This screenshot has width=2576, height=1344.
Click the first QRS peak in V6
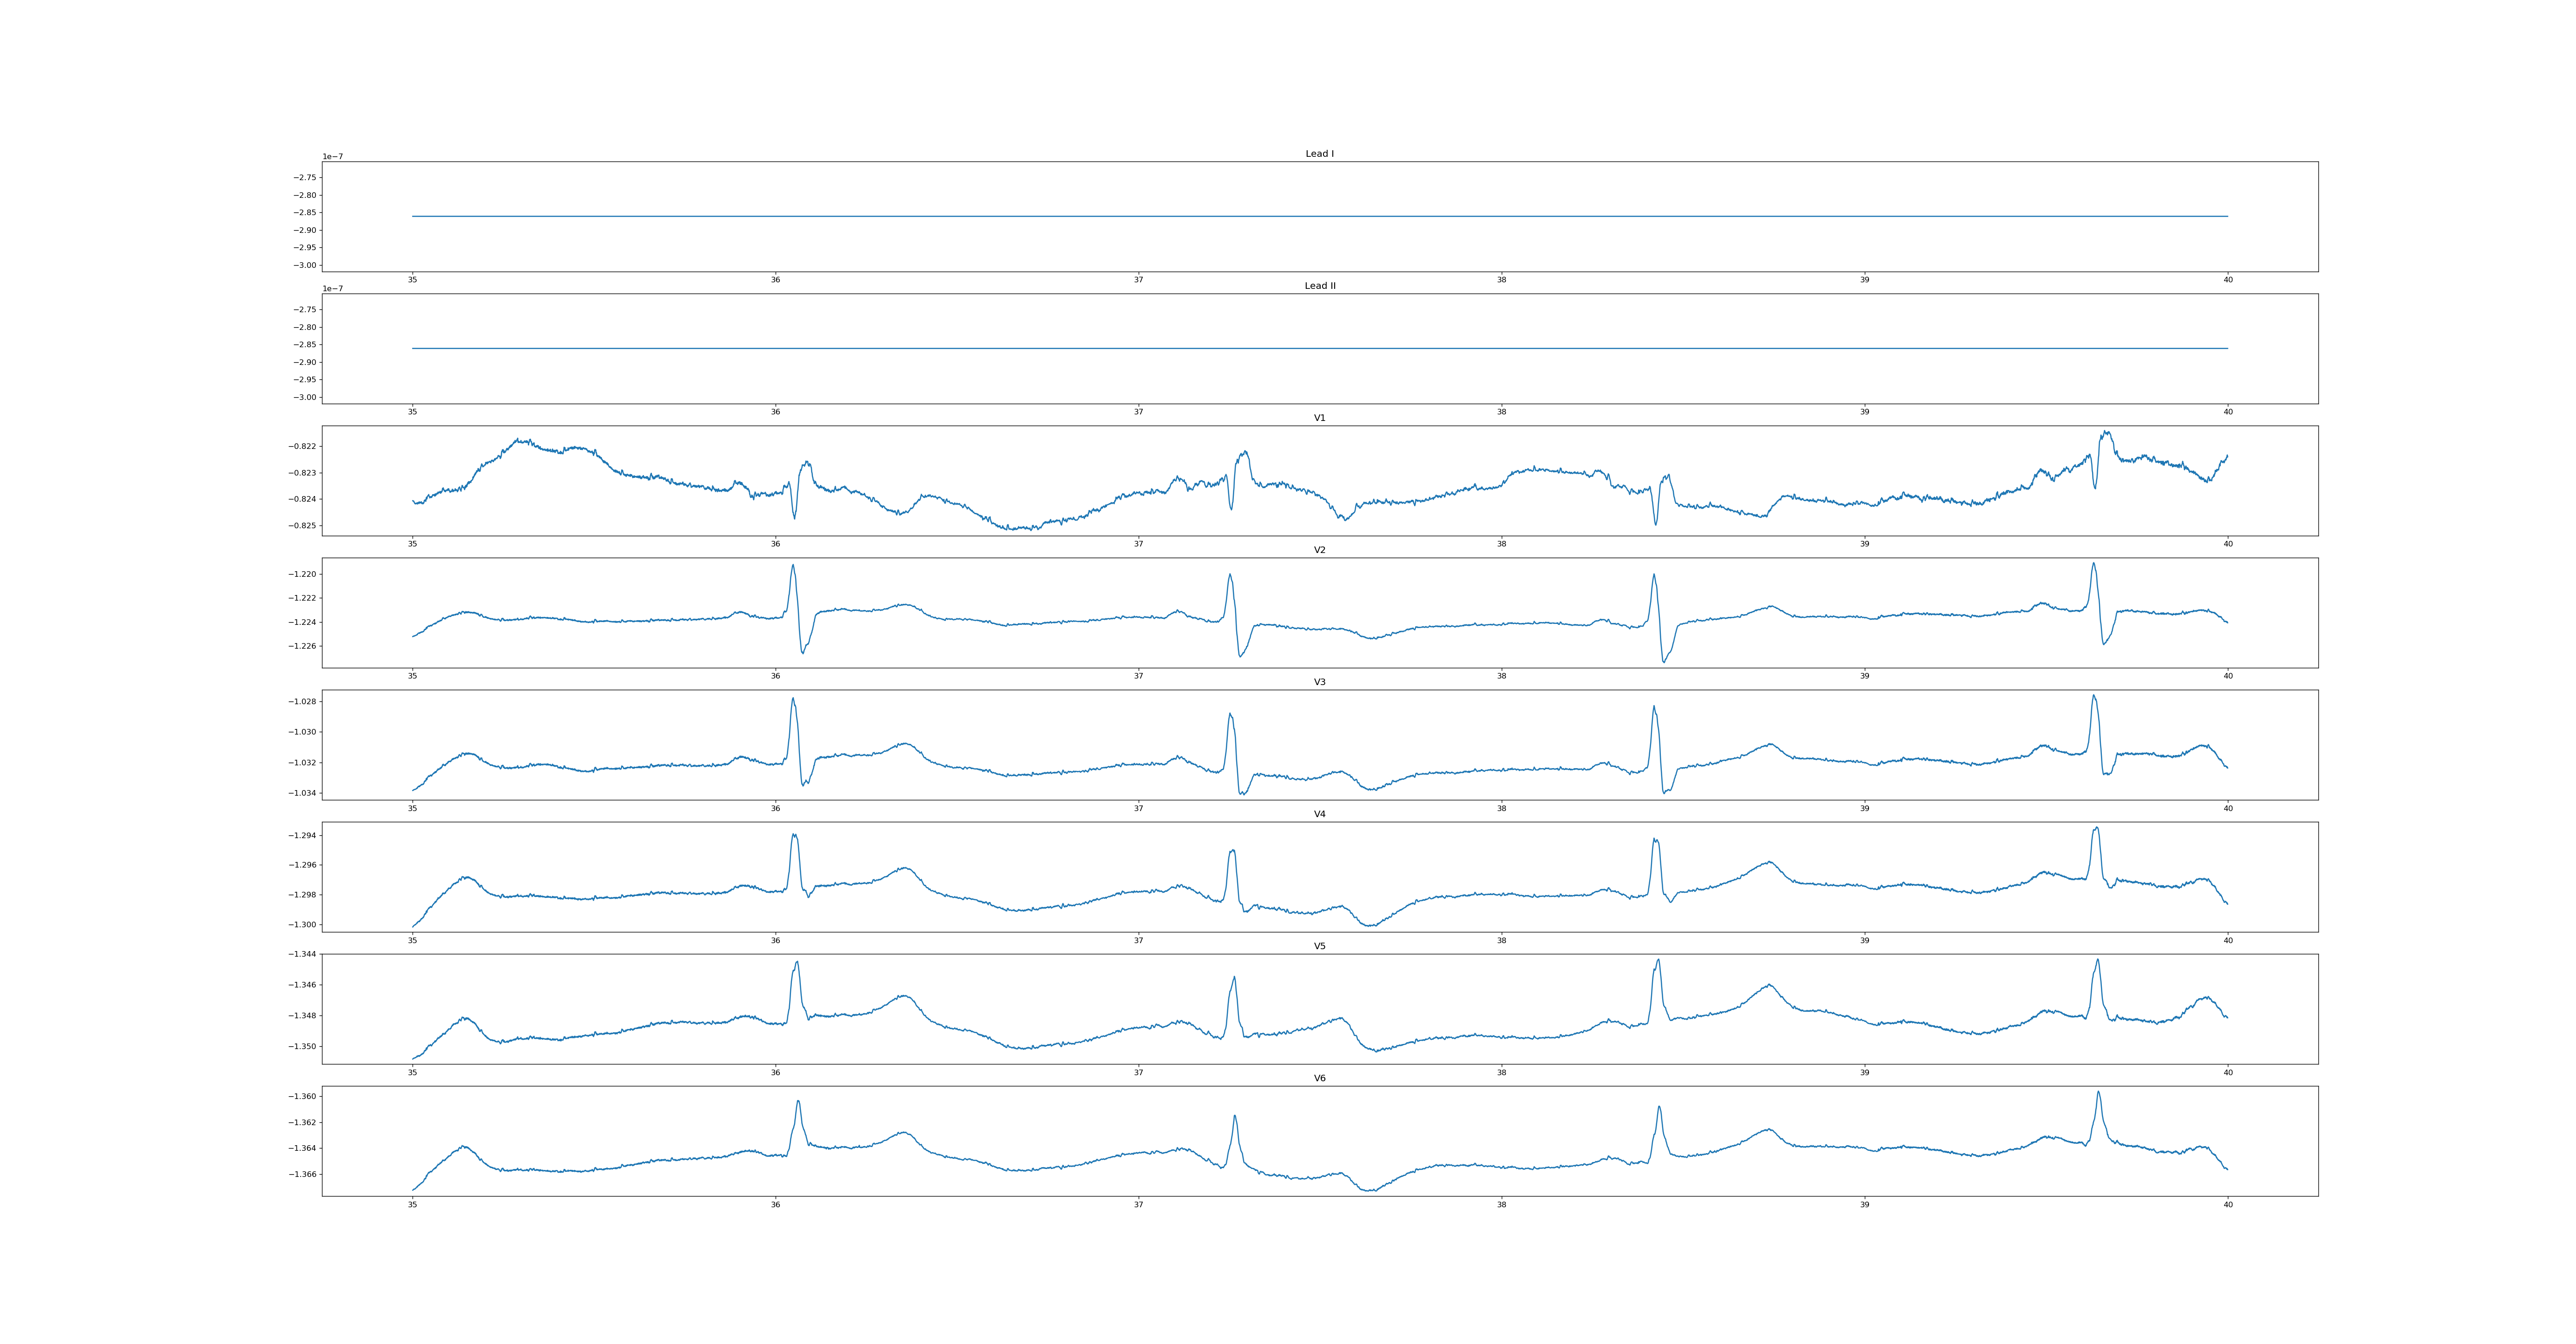pyautogui.click(x=798, y=1102)
